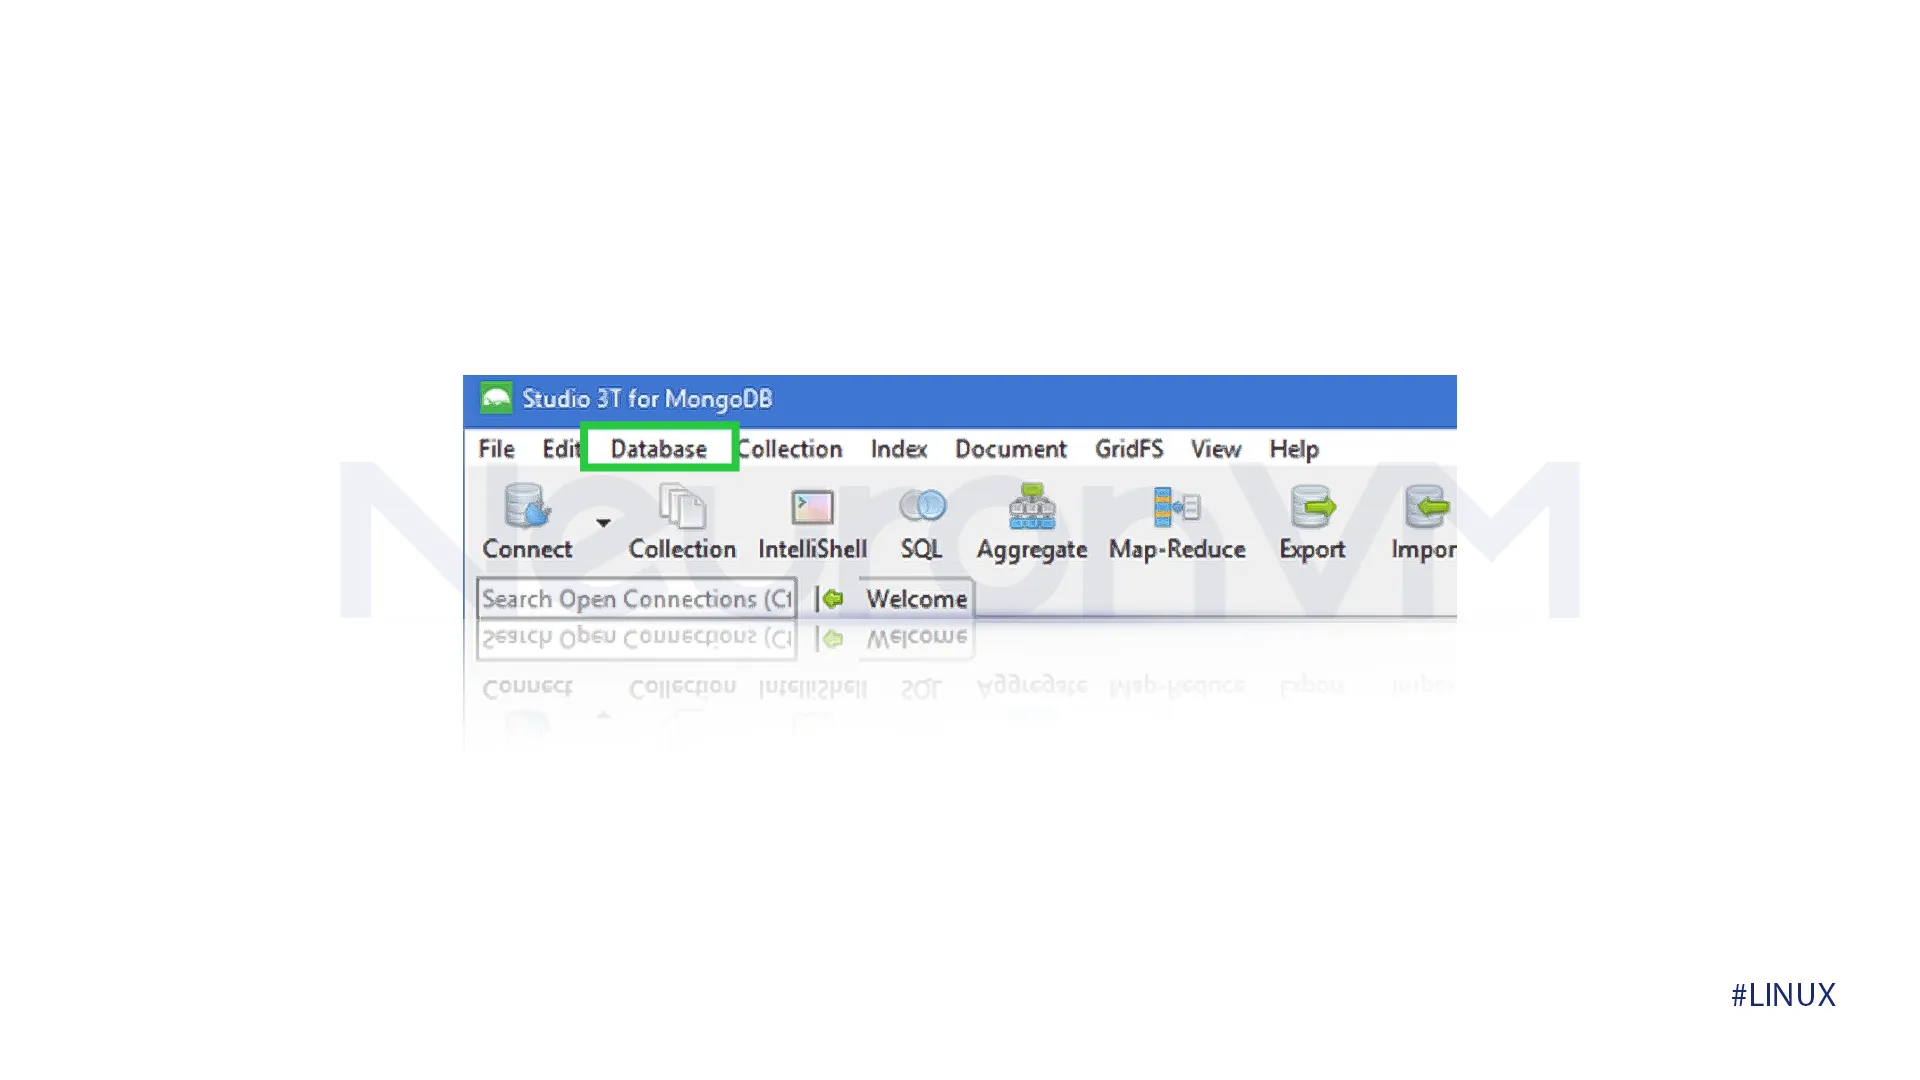This screenshot has height=1080, width=1920.
Task: Select the Edit menu
Action: (x=560, y=448)
